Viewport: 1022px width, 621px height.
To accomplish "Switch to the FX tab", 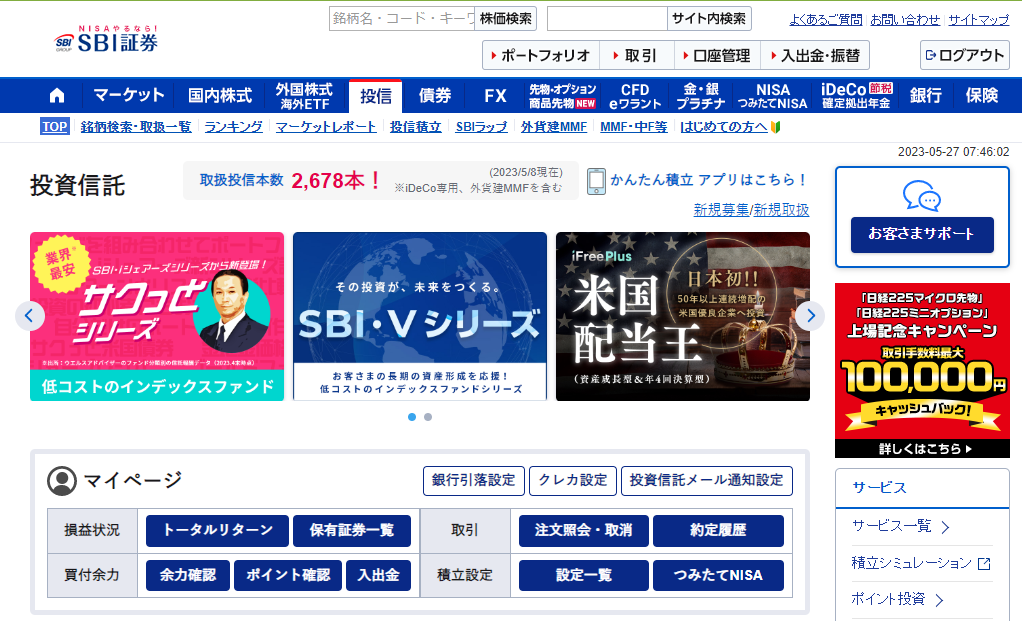I will coord(495,96).
